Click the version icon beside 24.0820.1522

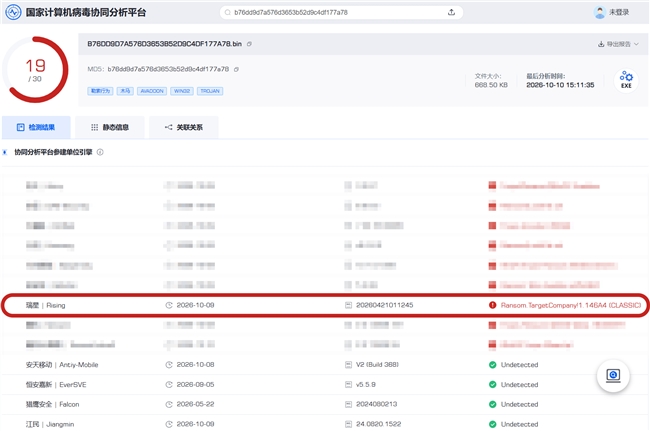348,424
